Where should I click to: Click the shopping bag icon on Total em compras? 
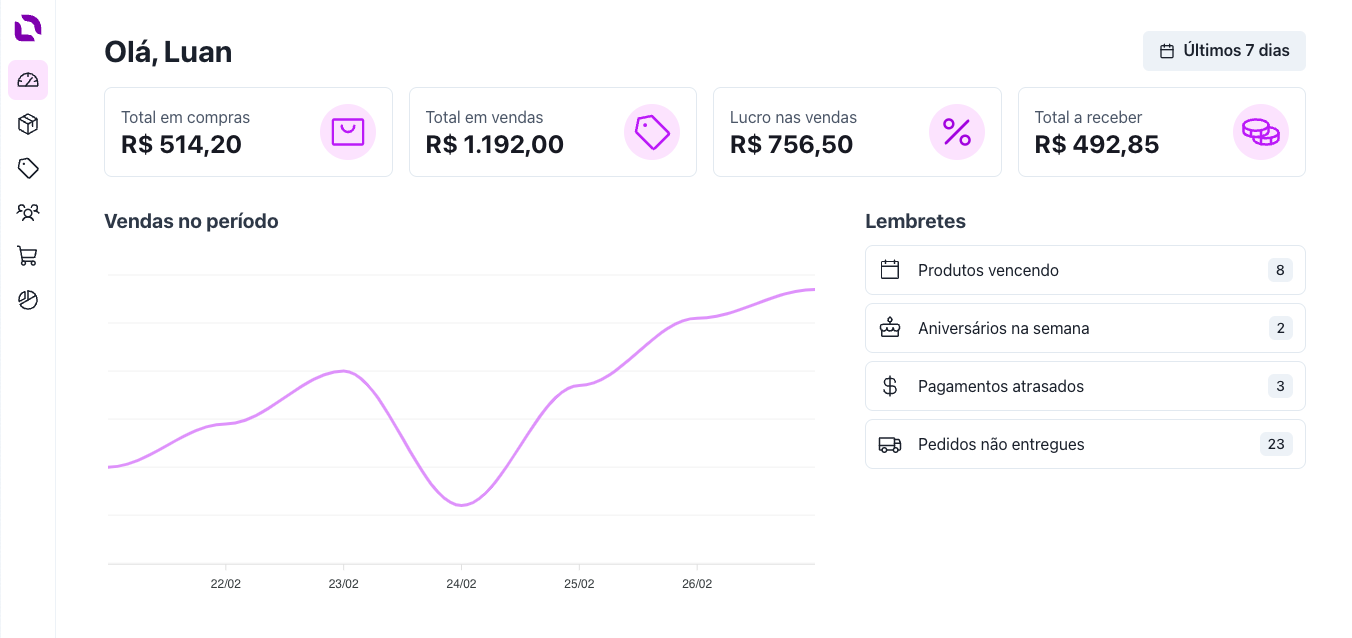click(348, 131)
